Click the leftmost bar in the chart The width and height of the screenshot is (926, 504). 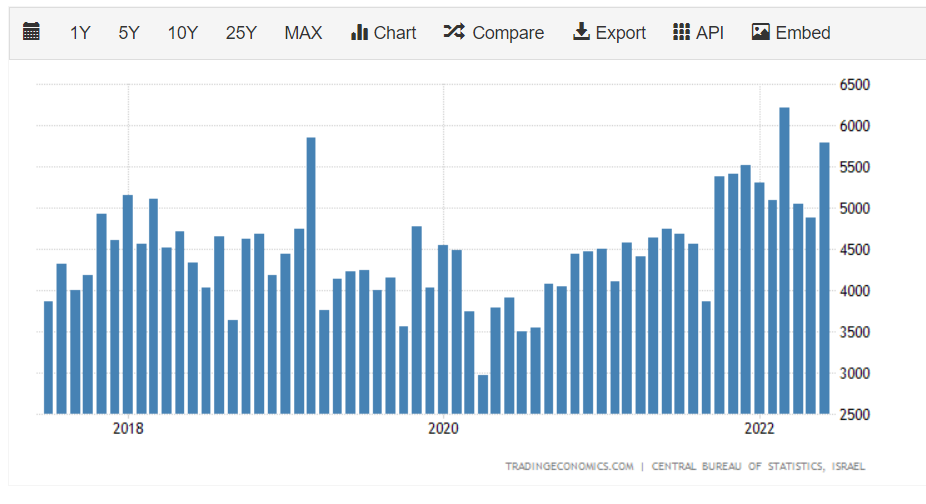pos(48,357)
